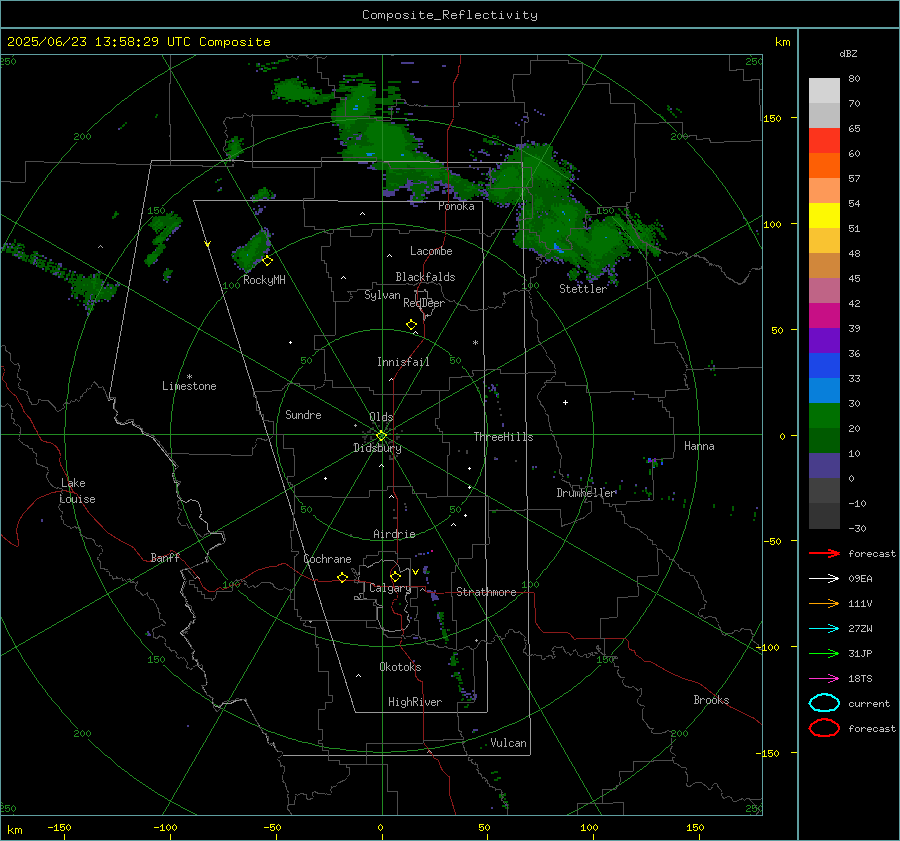900x841 pixels.
Task: Click the Limestone label
Action: click(189, 386)
